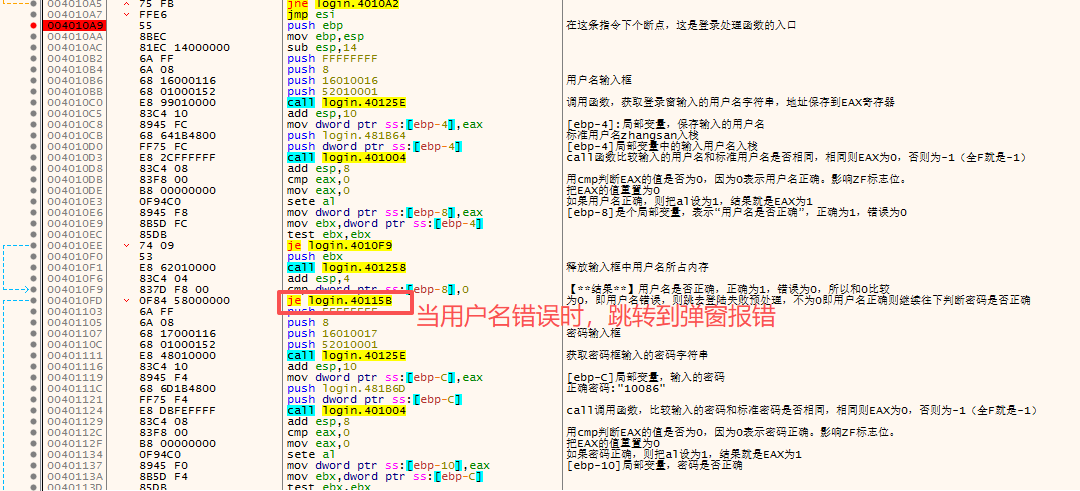Viewport: 1080px width, 491px height.
Task: Select the highlighted address 004010A9
Action: 67,25
